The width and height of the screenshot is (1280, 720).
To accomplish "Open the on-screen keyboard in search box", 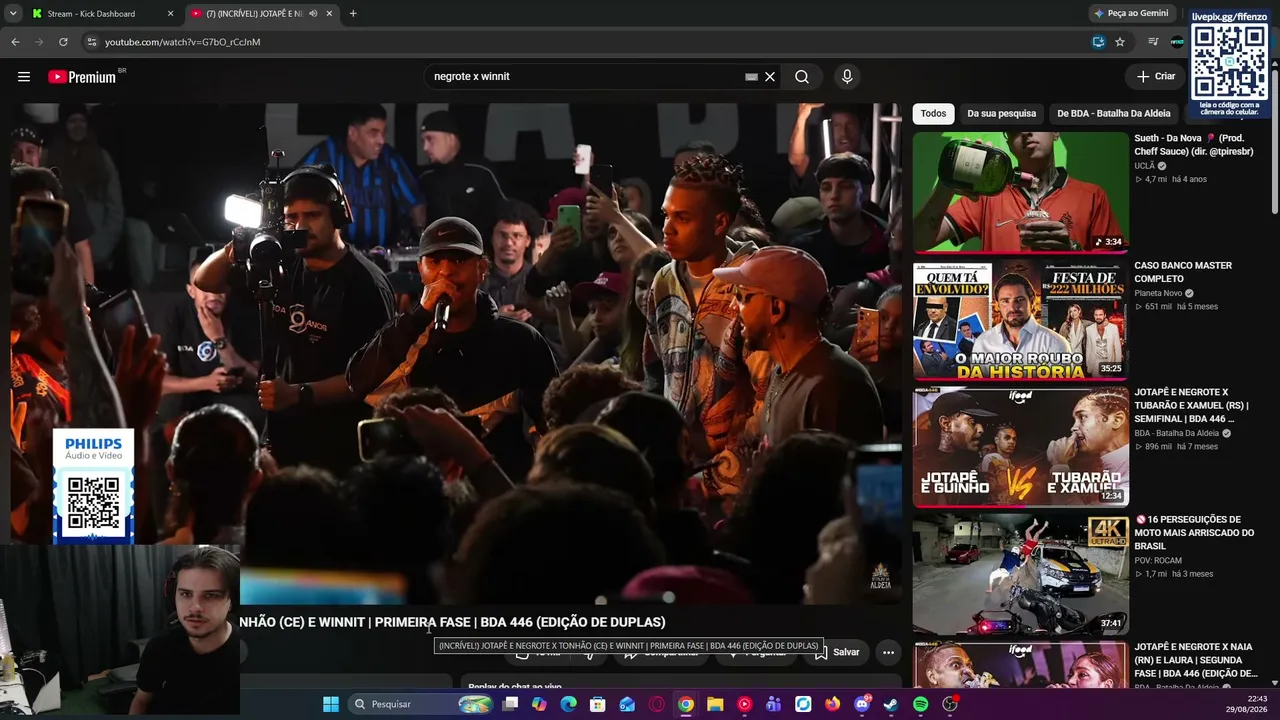I will click(751, 77).
